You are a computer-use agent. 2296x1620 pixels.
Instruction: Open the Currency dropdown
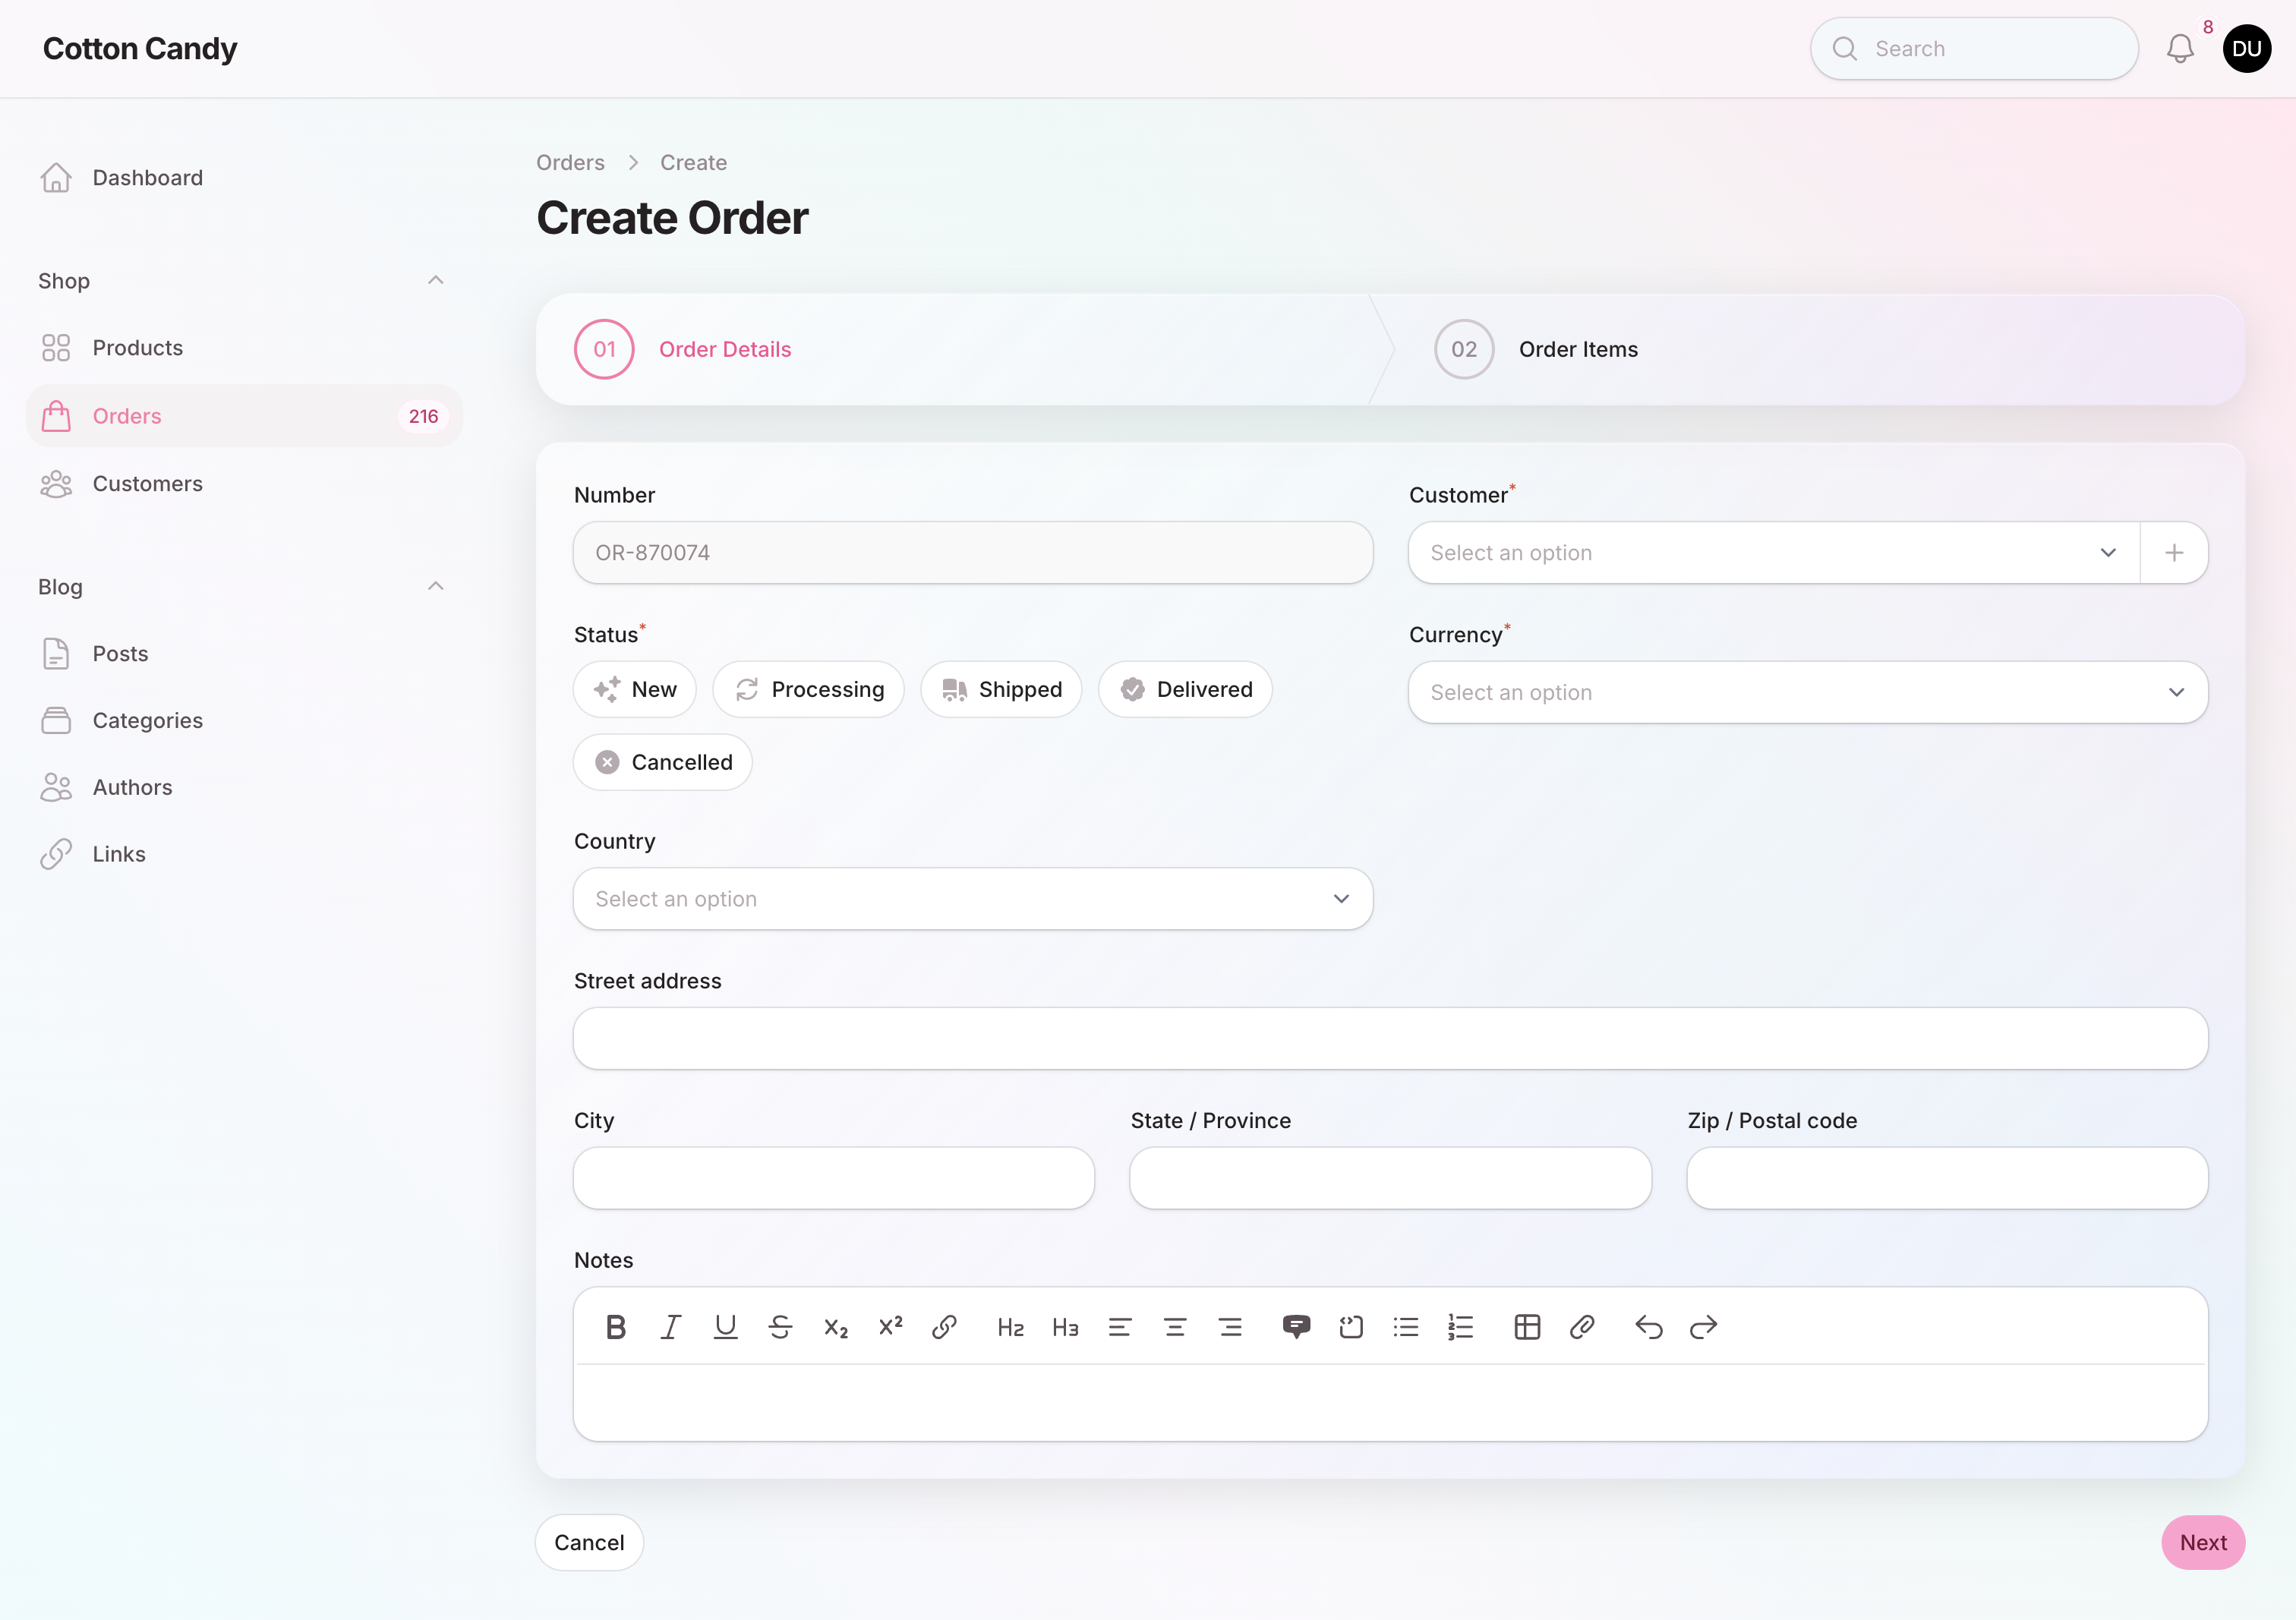click(1806, 692)
